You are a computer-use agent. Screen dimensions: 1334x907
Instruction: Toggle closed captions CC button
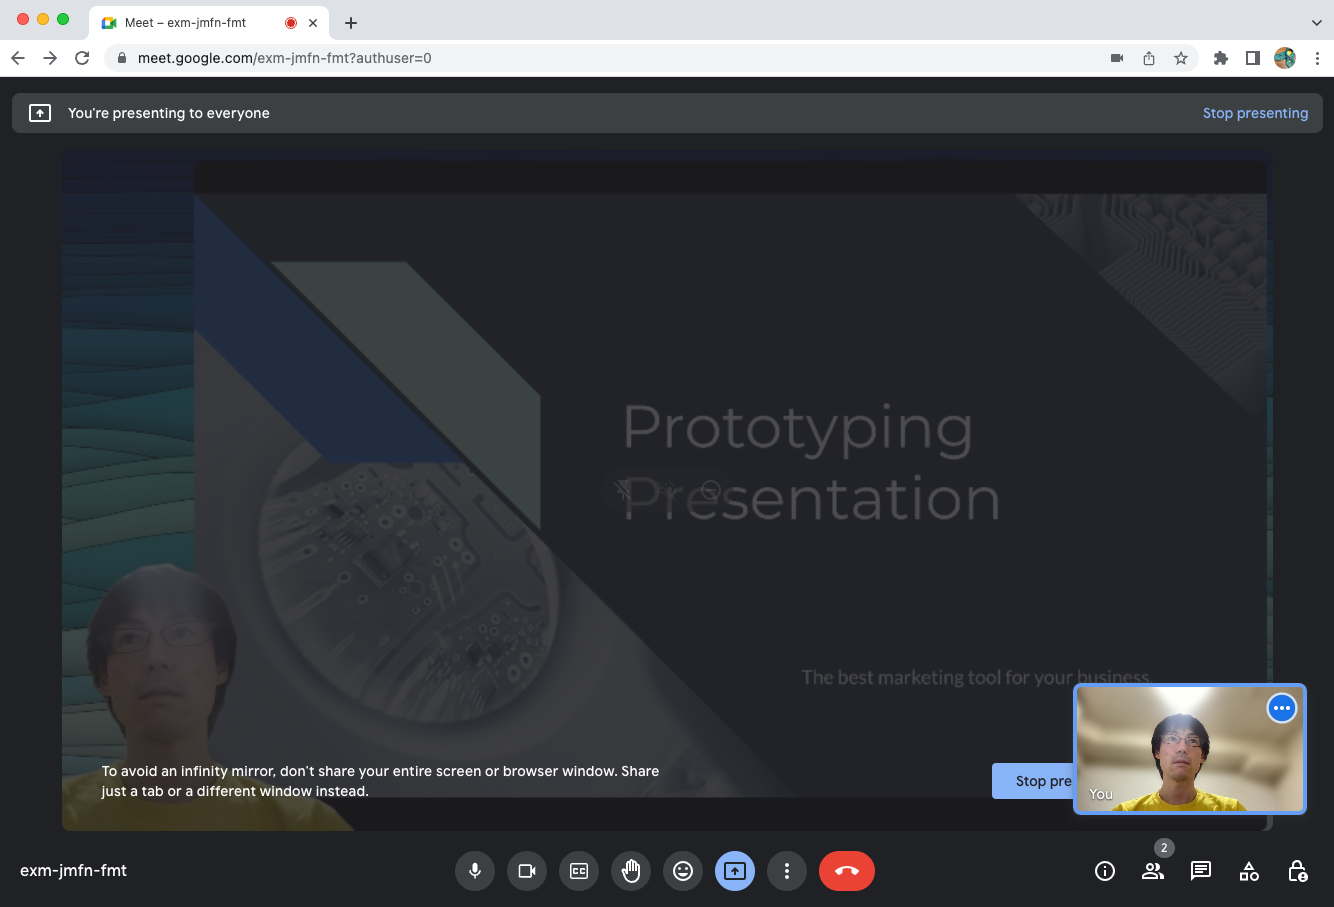coord(579,871)
